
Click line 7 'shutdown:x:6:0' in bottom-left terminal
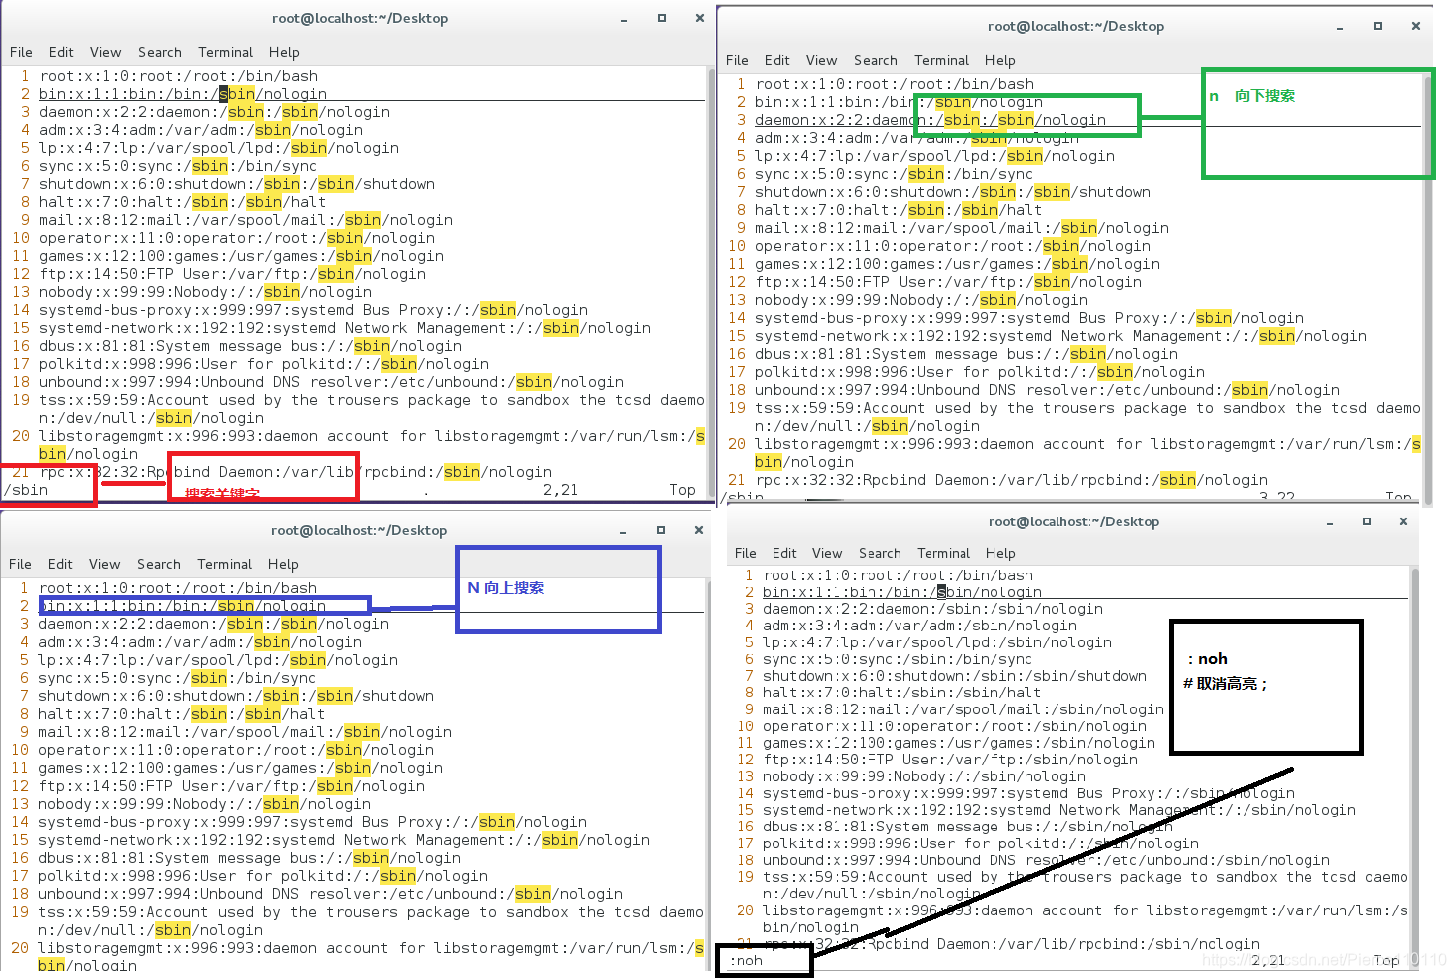pyautogui.click(x=236, y=696)
